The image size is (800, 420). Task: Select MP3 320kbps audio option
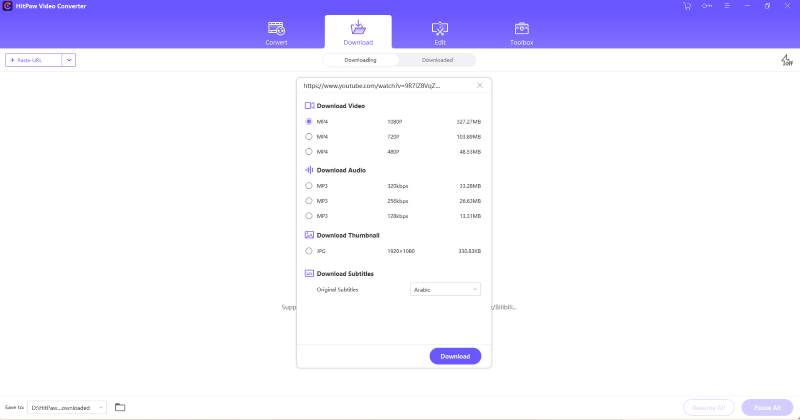(x=309, y=186)
